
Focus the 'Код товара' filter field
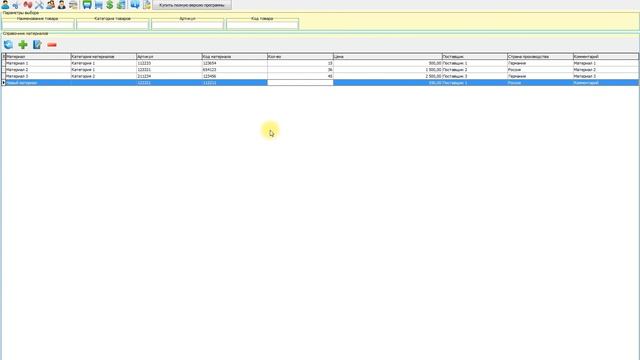pos(262,25)
